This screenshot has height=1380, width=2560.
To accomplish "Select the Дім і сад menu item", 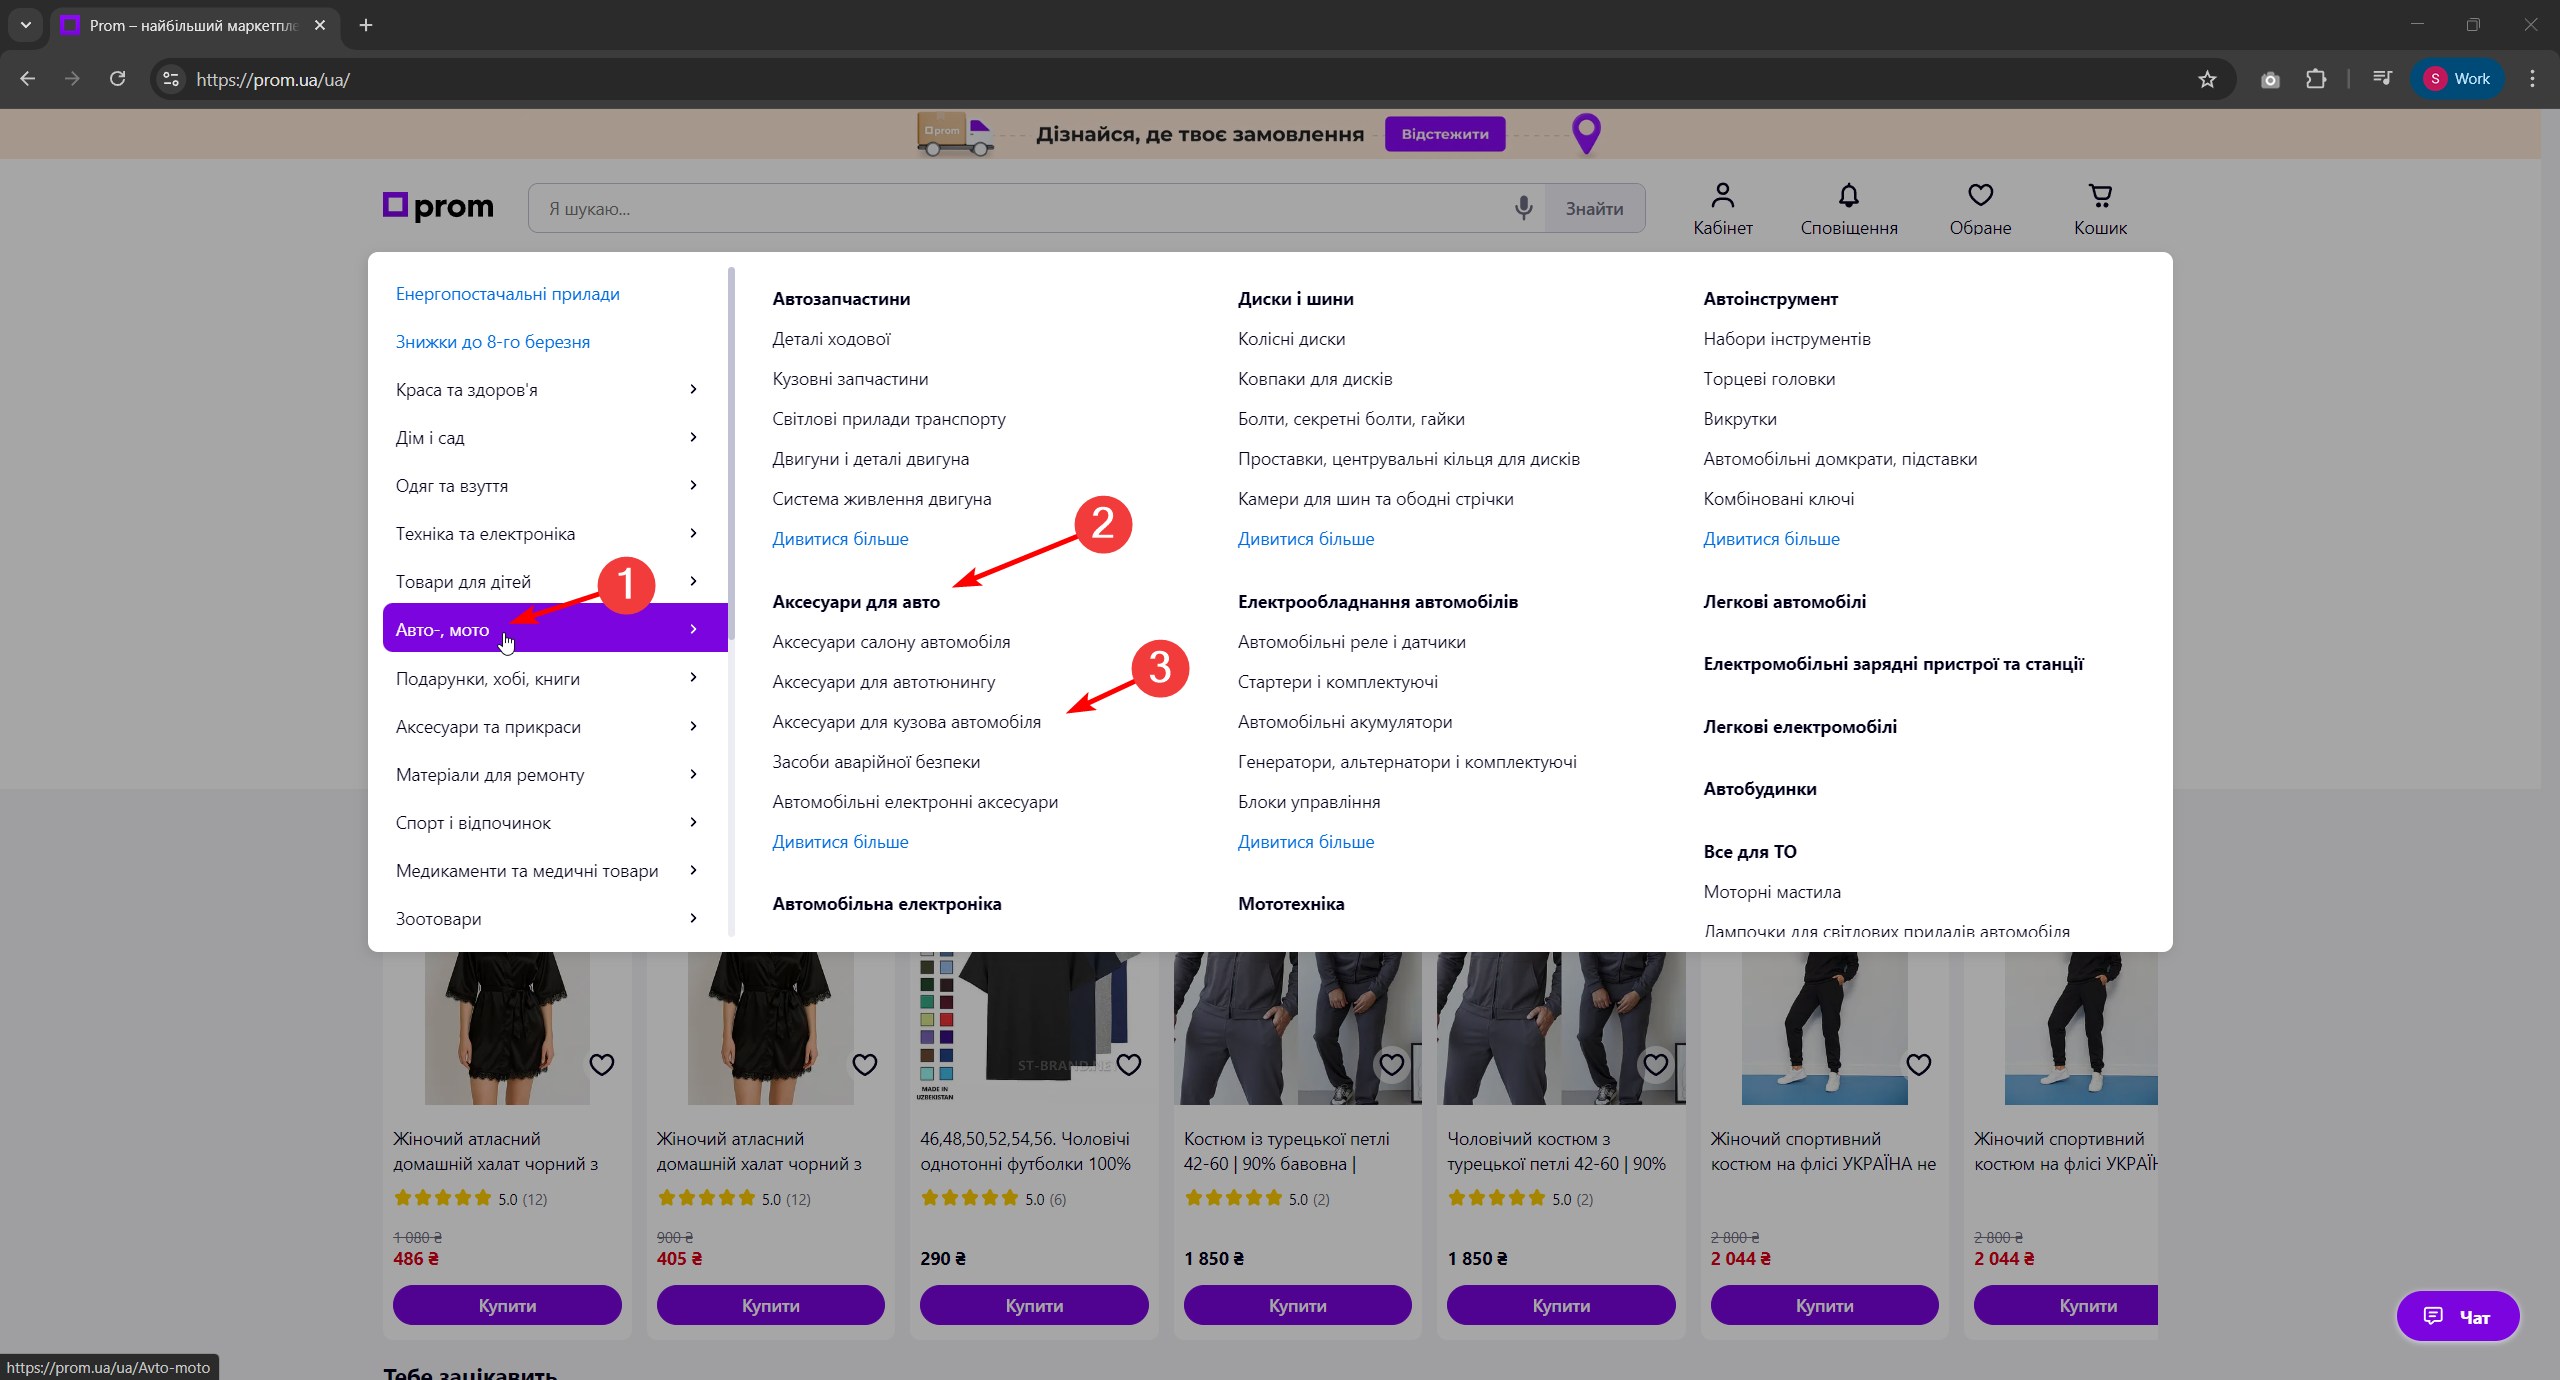I will 430,438.
